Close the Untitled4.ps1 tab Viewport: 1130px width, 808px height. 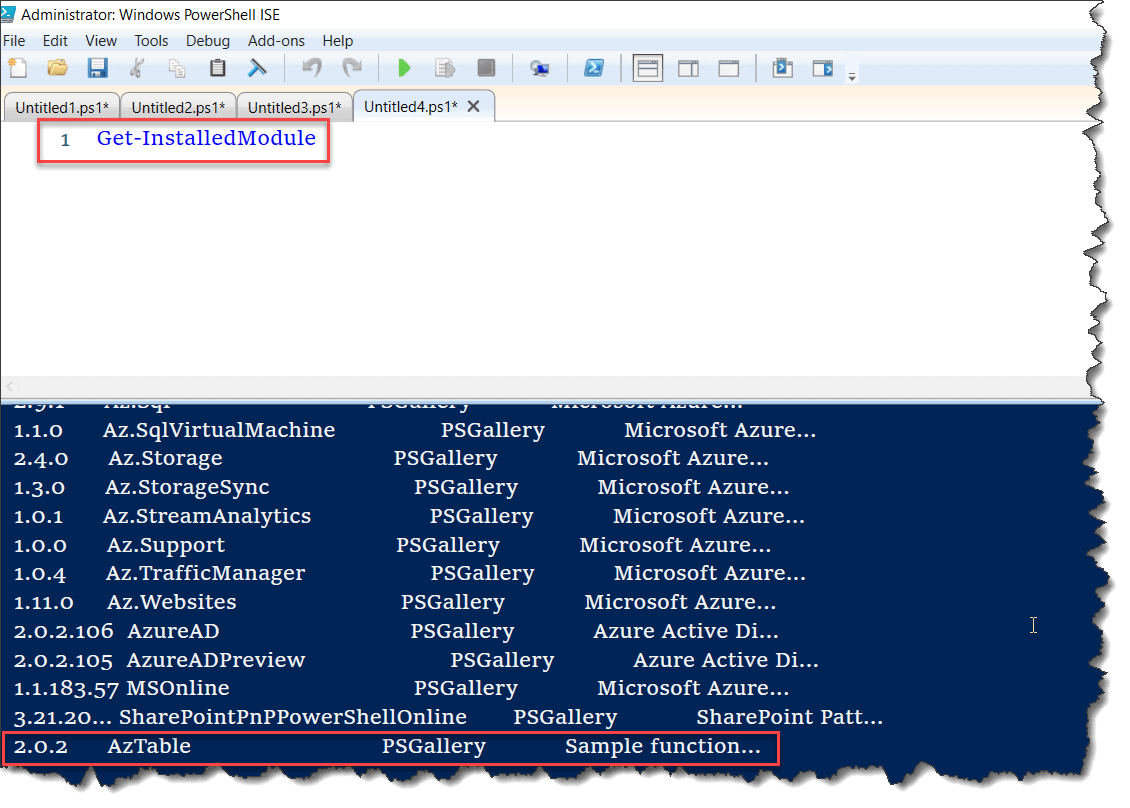473,107
